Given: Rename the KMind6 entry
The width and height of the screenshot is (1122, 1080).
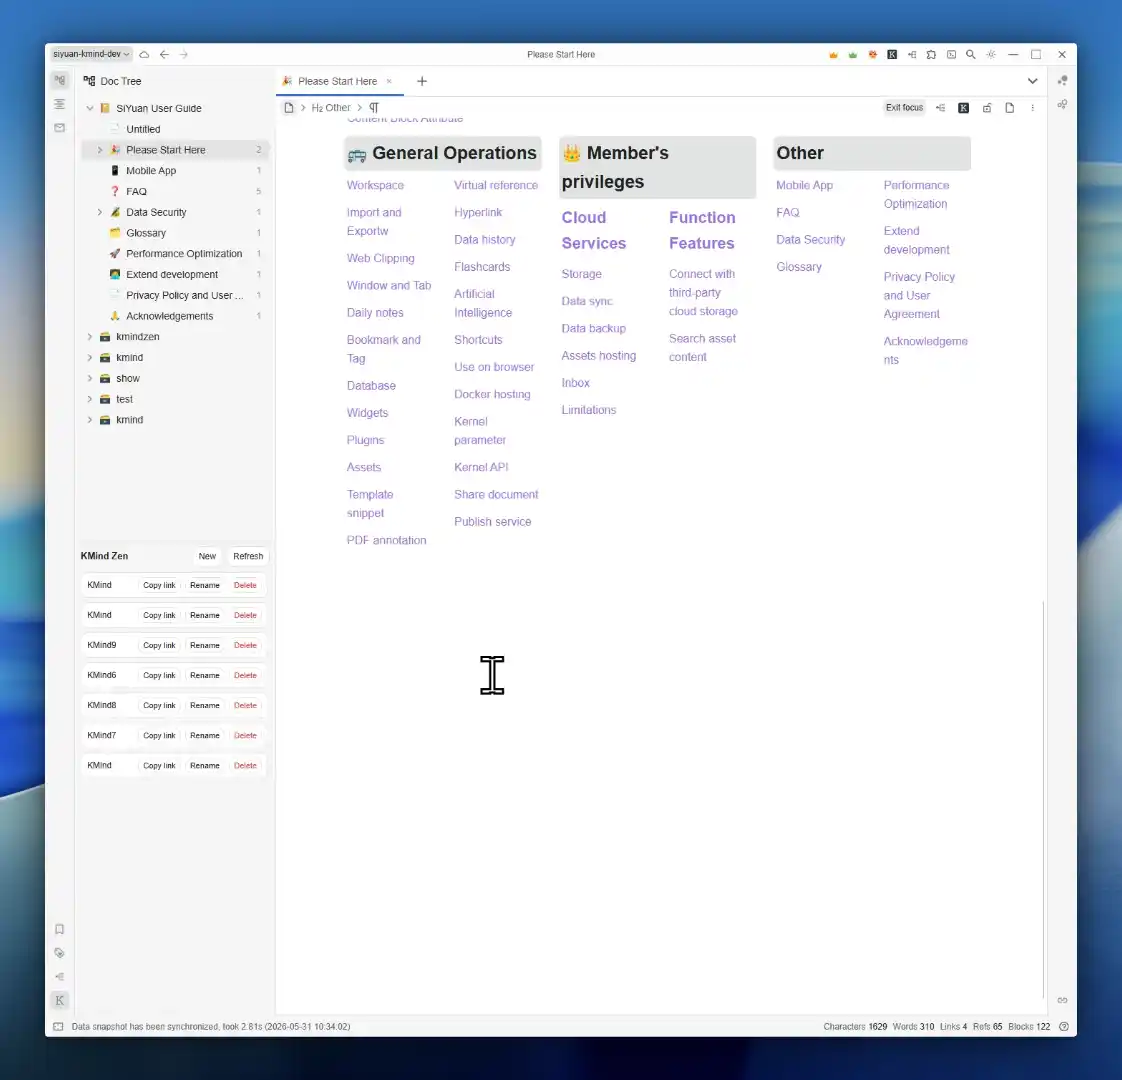Looking at the screenshot, I should (x=205, y=675).
